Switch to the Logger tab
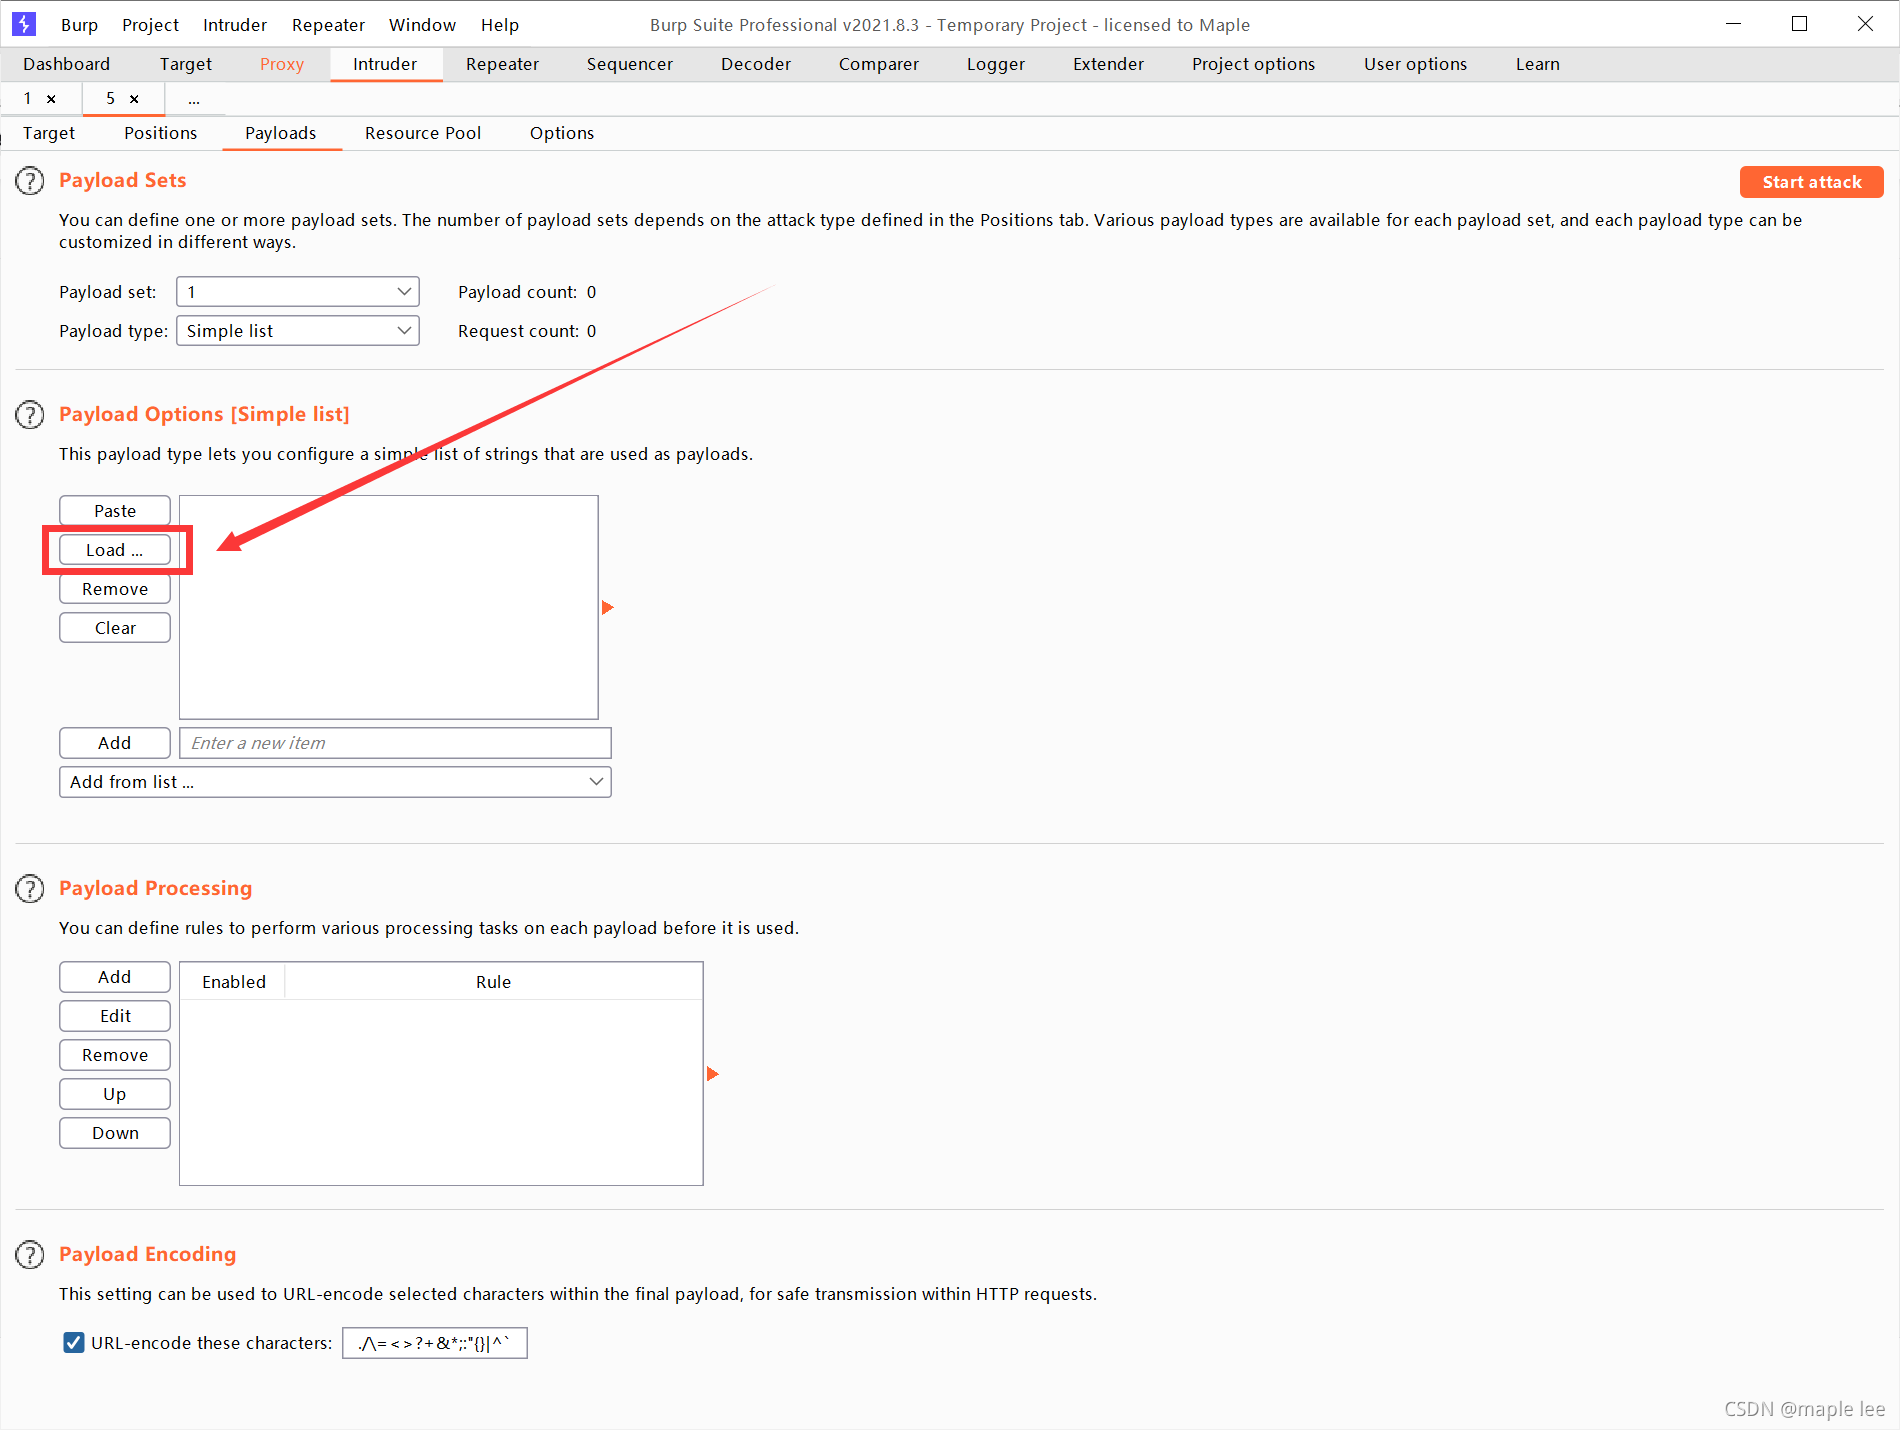This screenshot has height=1430, width=1900. tap(996, 64)
